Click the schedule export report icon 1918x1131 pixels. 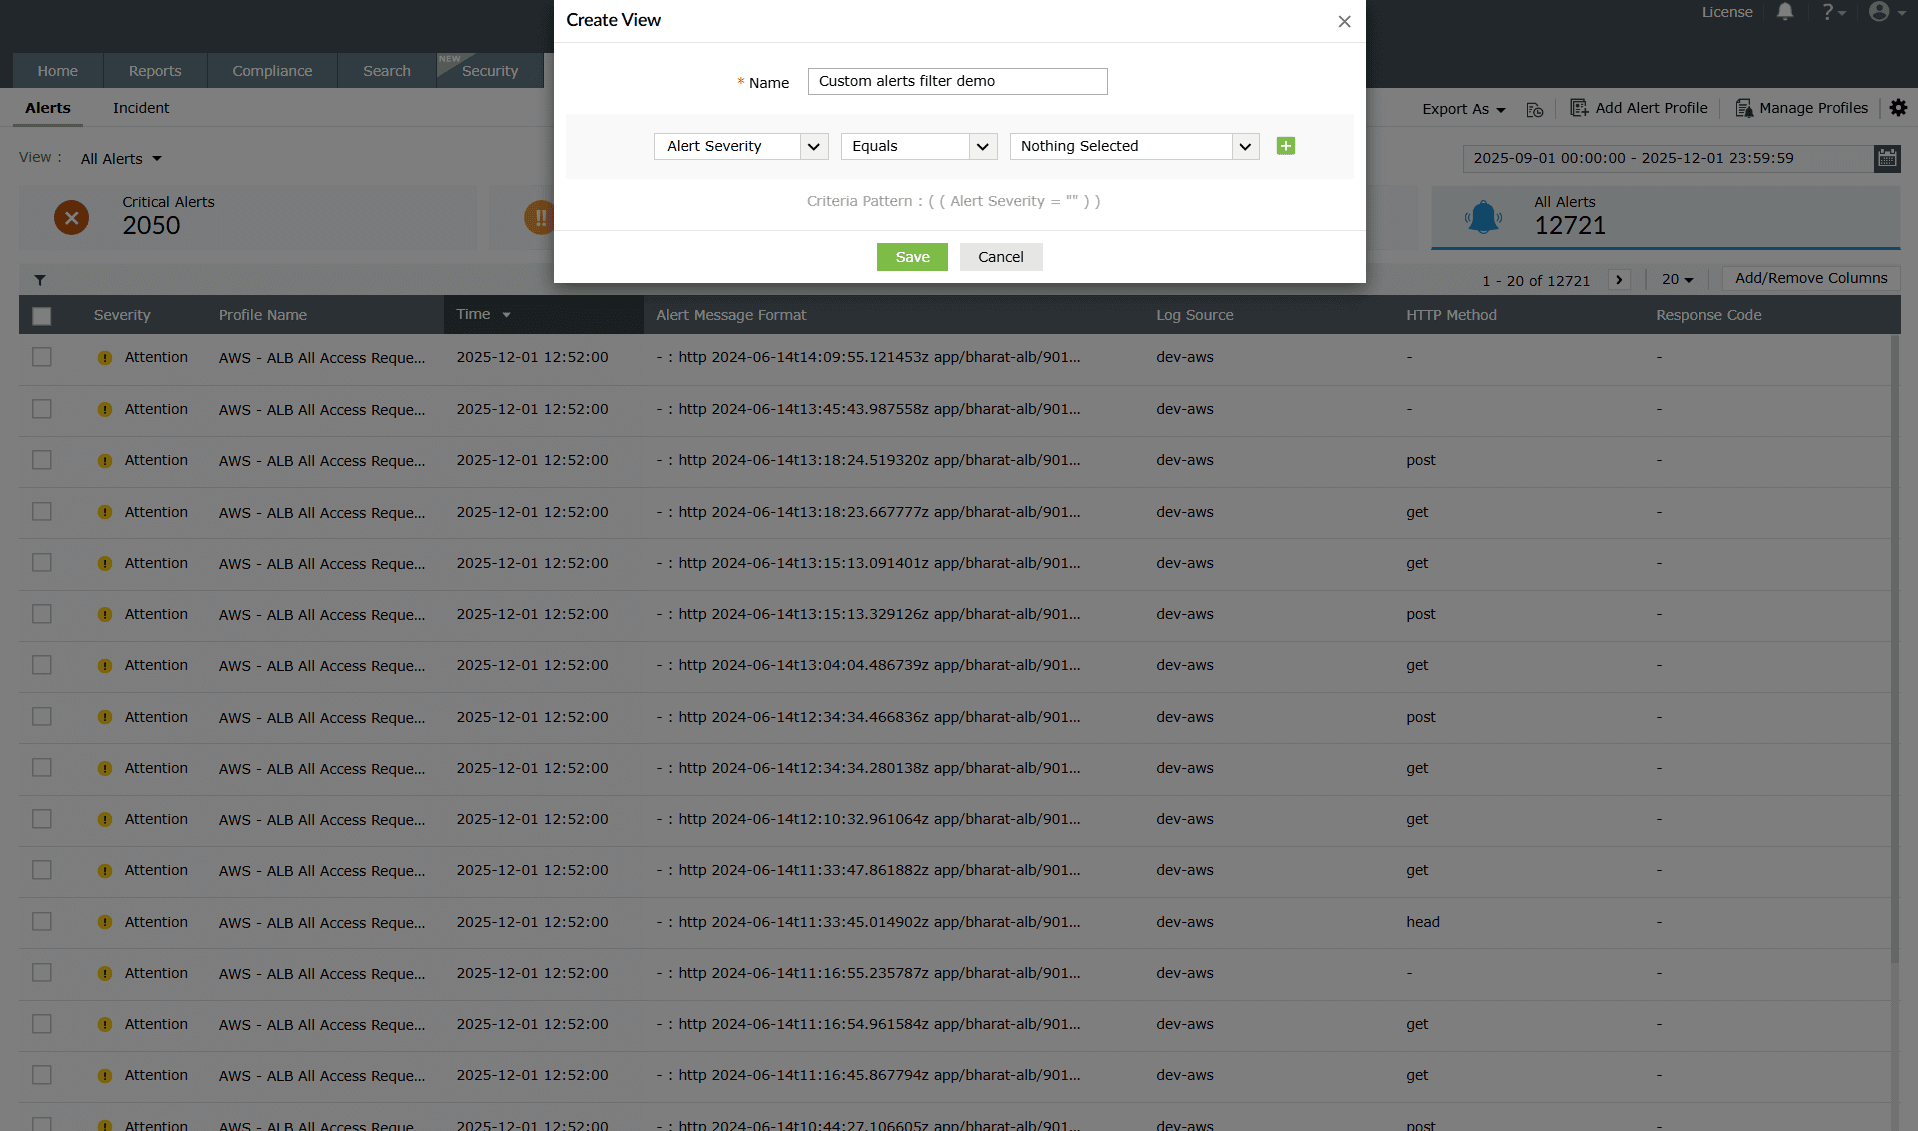(1535, 109)
